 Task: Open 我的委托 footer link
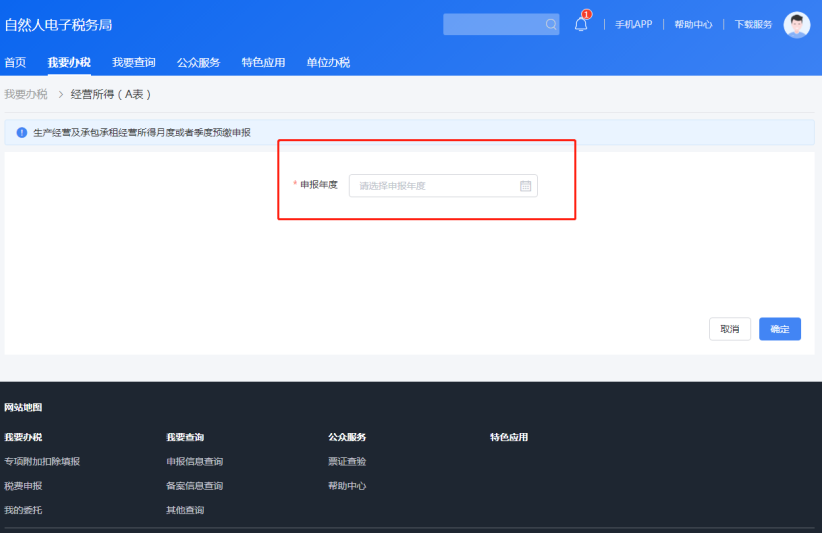pyautogui.click(x=23, y=510)
